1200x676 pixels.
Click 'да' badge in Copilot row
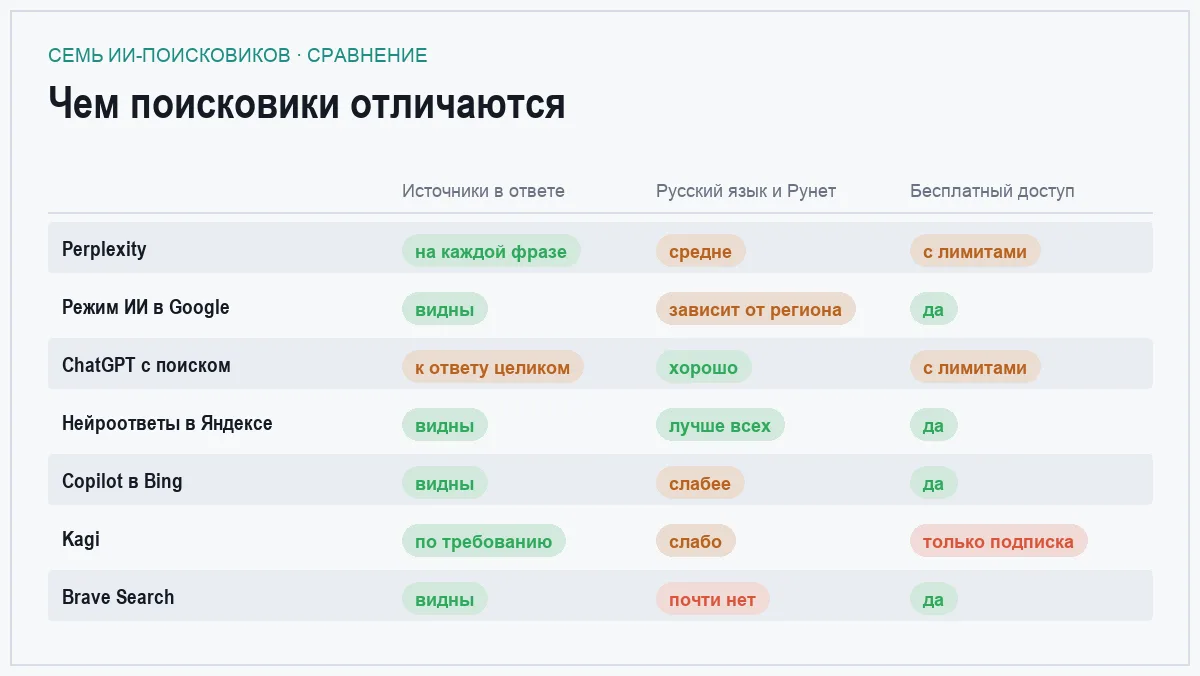point(934,483)
